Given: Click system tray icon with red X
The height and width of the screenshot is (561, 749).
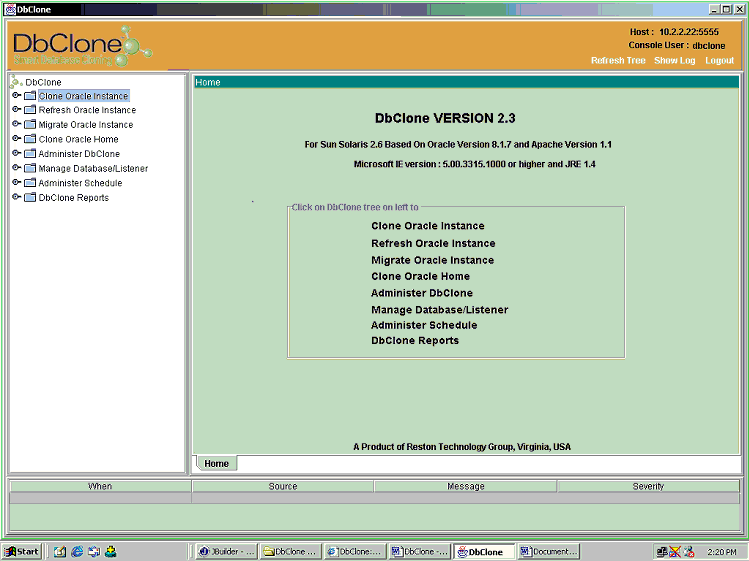Looking at the screenshot, I should tap(674, 552).
